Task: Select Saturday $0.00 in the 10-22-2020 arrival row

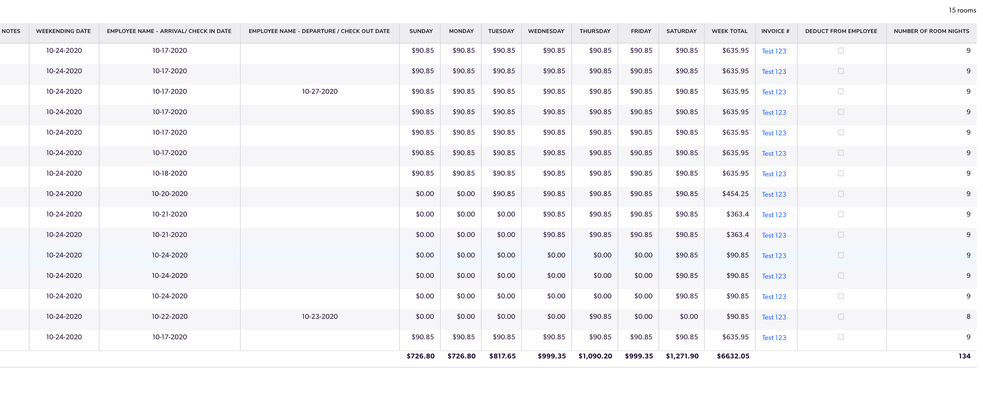Action: (x=688, y=317)
